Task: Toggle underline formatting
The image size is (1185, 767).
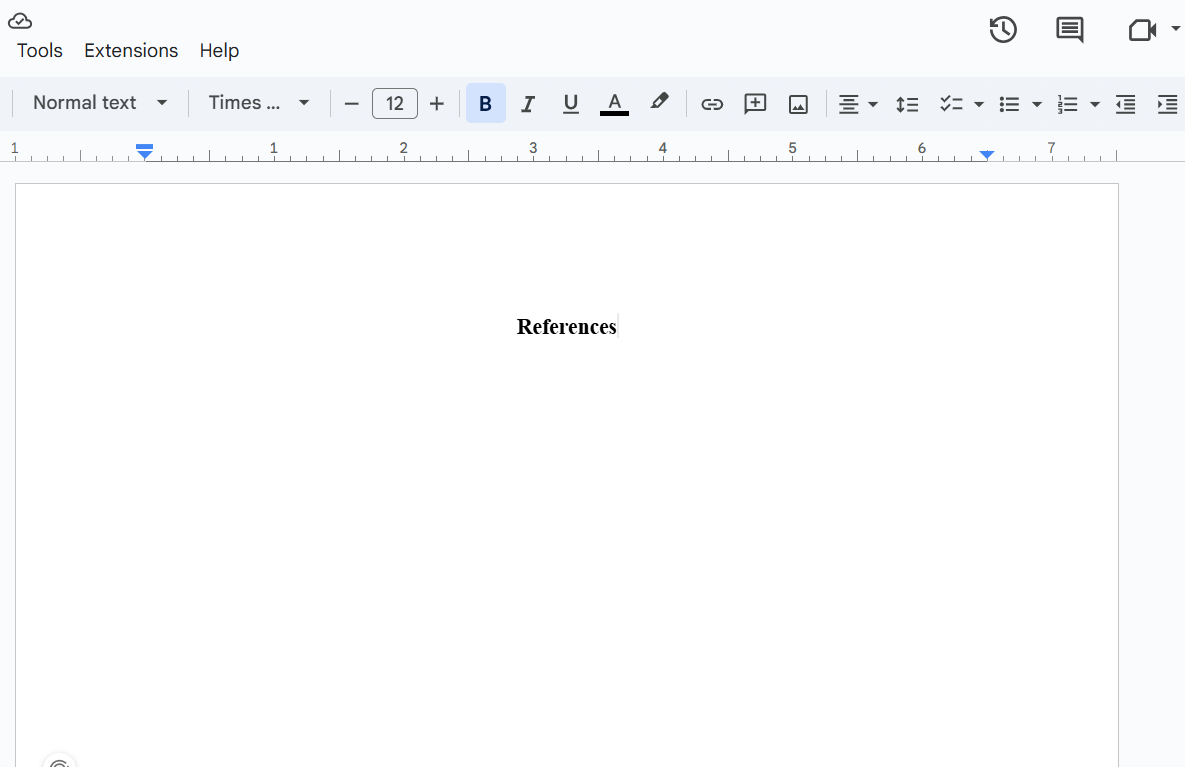Action: (570, 103)
